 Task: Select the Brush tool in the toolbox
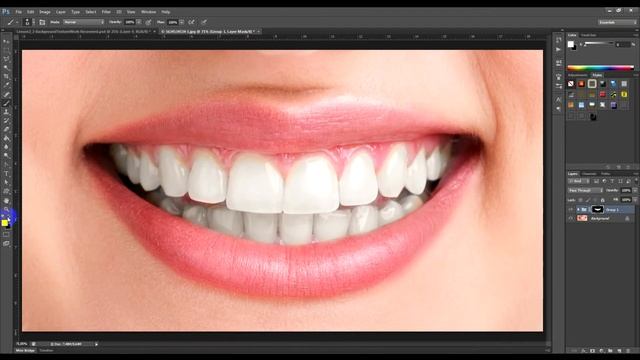[6, 103]
